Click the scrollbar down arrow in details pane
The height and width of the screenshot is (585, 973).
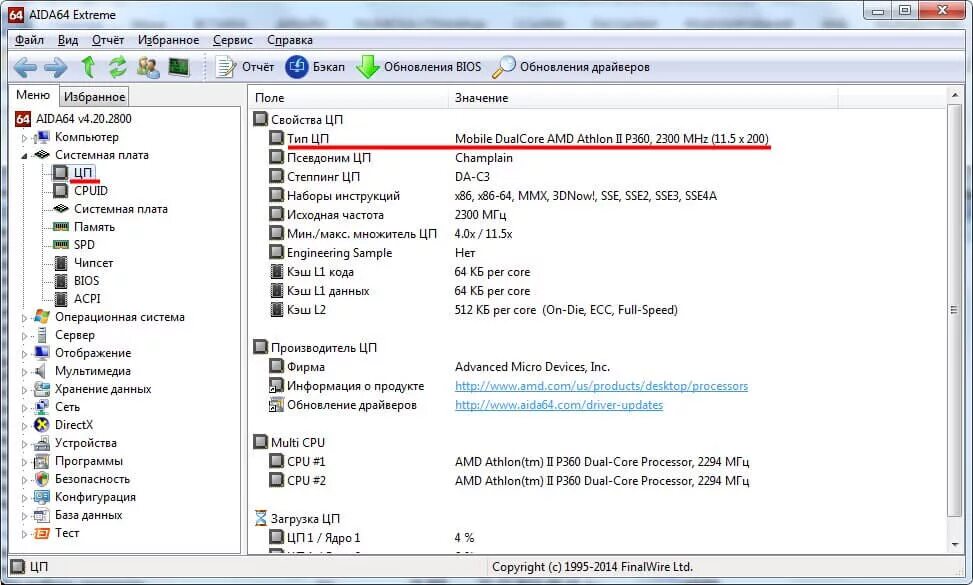(954, 545)
